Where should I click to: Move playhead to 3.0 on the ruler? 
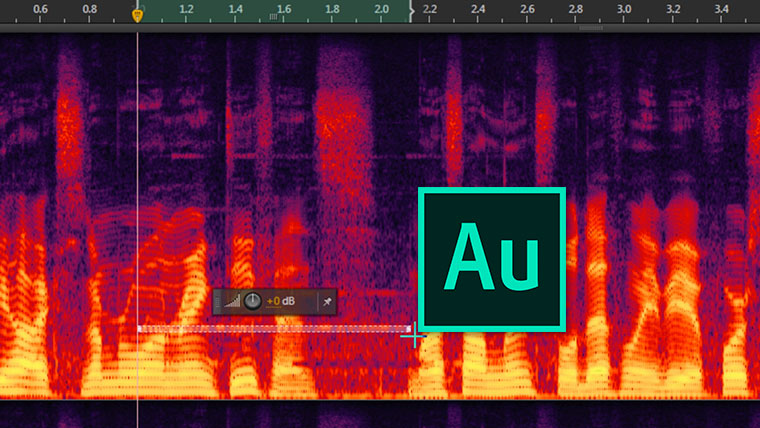click(624, 10)
